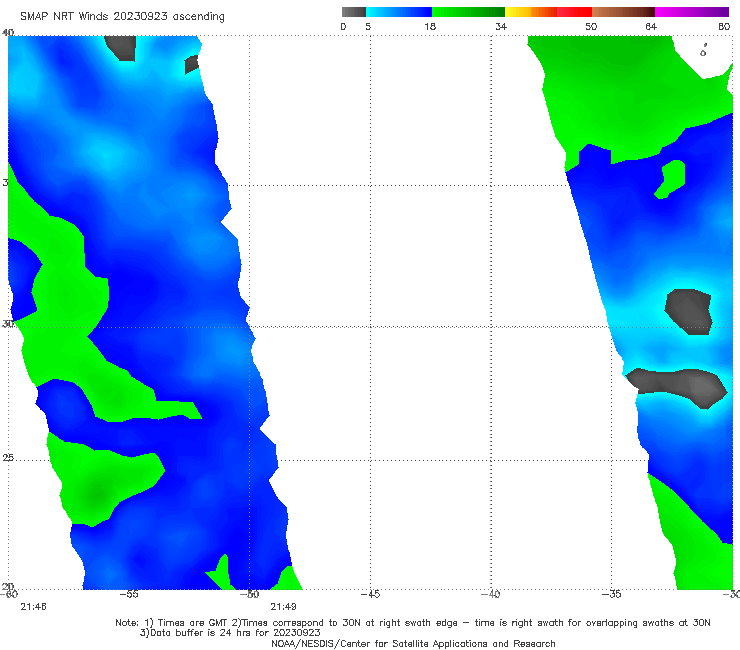Click the latitude label '25'

pyautogui.click(x=8, y=458)
